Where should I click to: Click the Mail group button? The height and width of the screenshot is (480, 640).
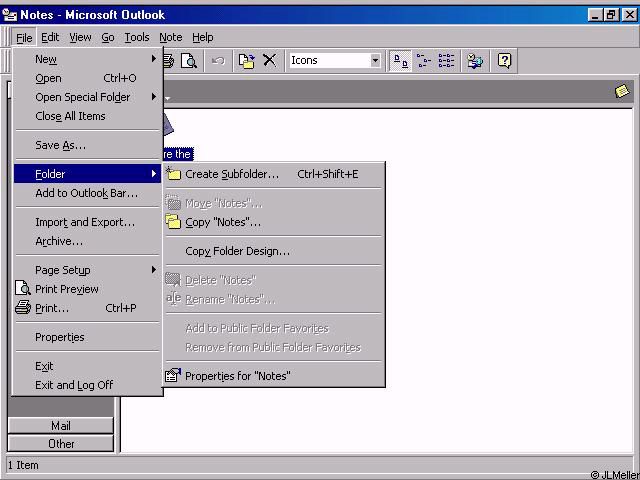(60, 426)
